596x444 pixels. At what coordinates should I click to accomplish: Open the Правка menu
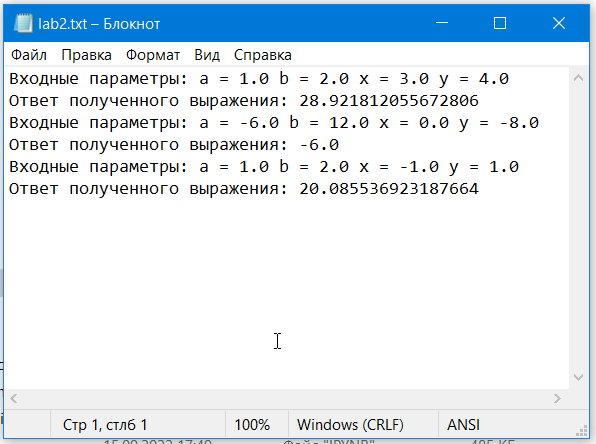point(87,55)
